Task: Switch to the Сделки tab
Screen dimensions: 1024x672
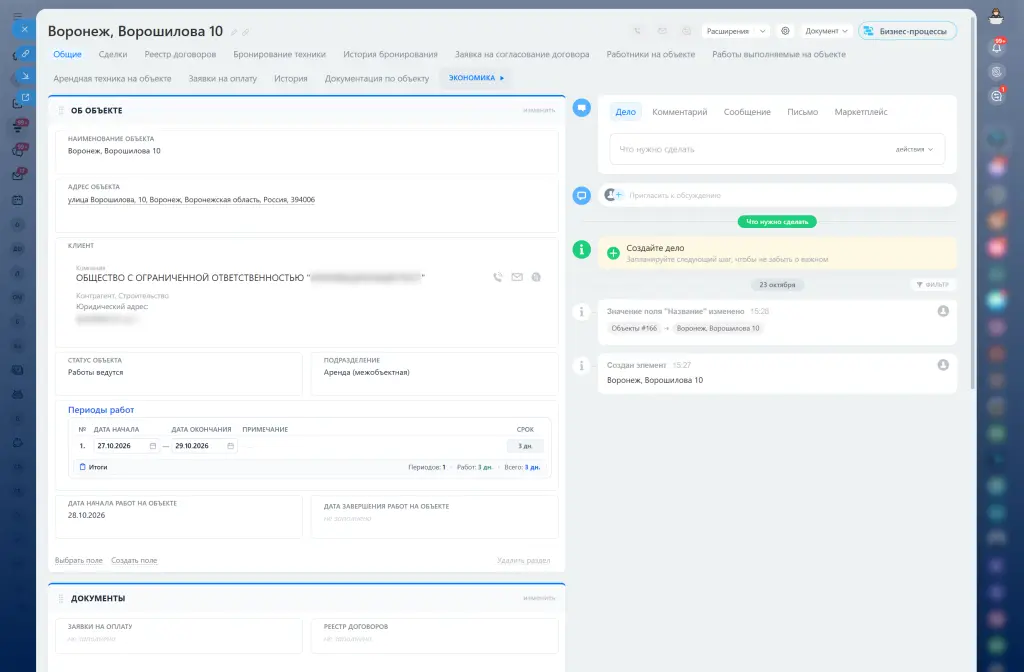Action: (113, 54)
